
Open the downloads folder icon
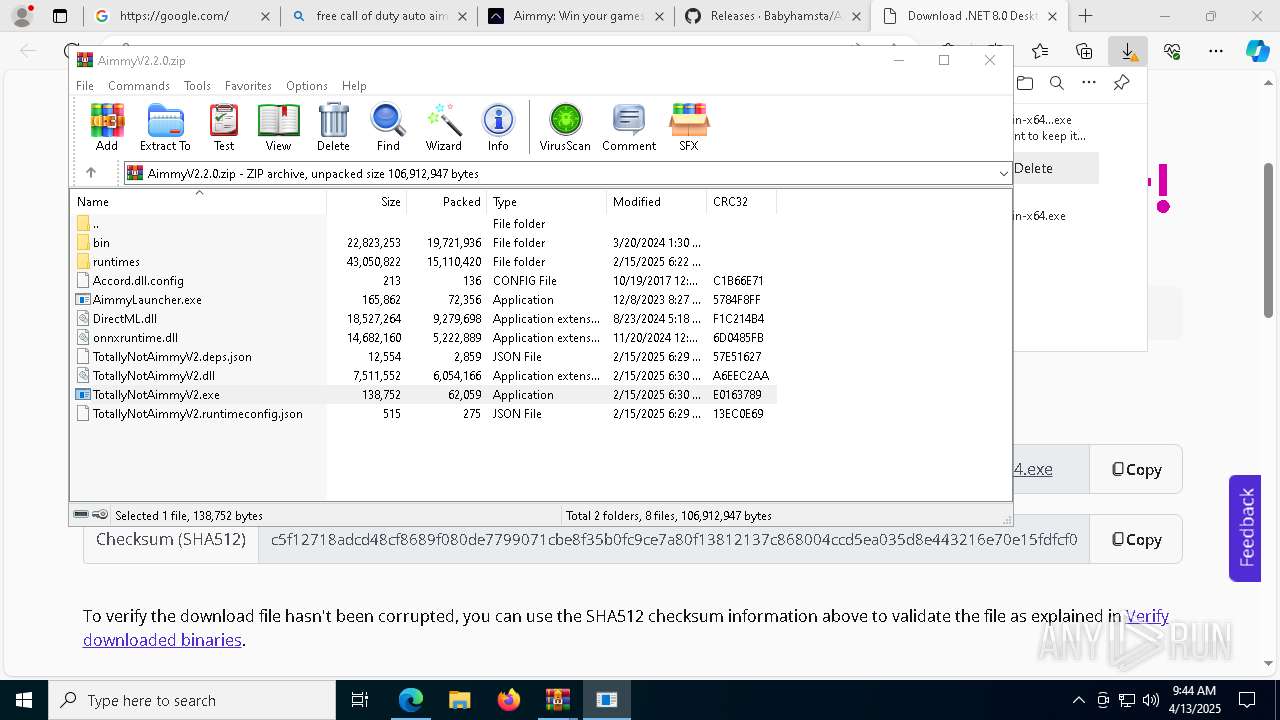click(1025, 83)
